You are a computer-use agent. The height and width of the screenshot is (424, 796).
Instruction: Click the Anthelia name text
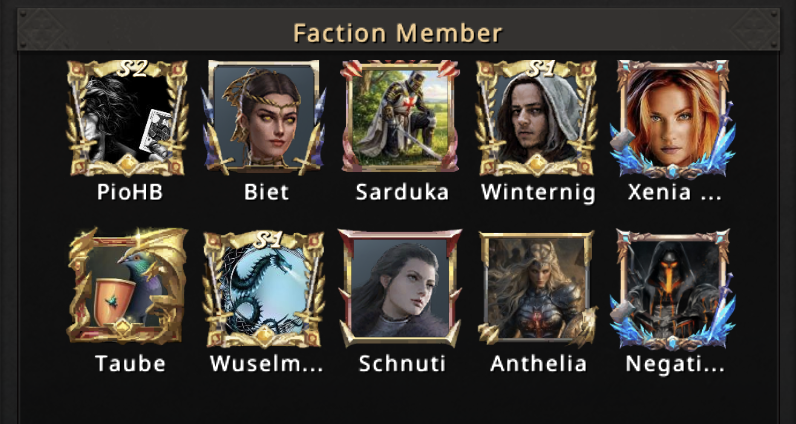538,364
